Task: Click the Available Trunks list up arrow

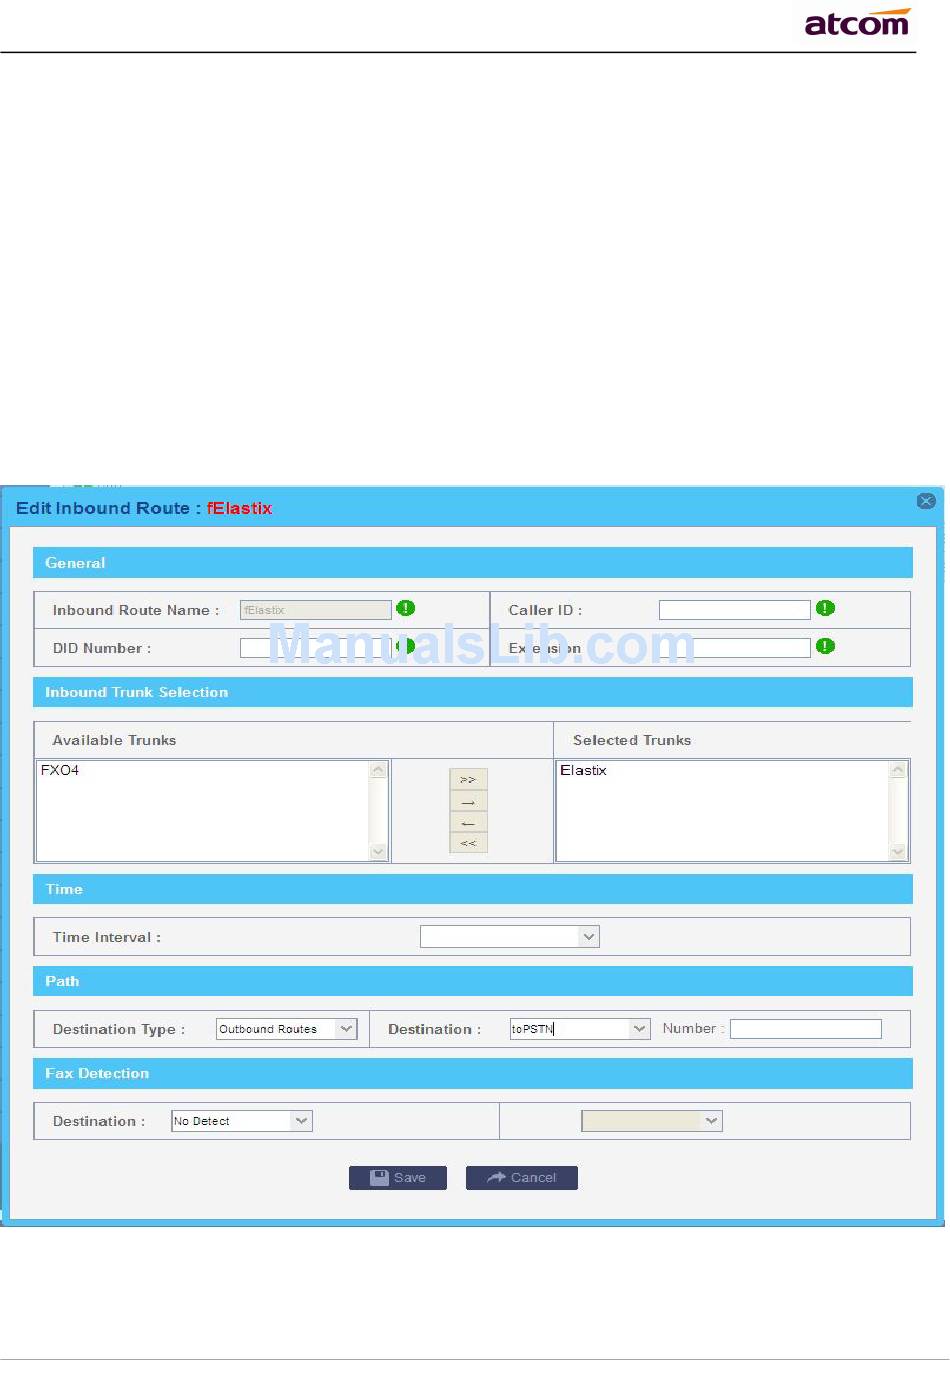Action: click(x=378, y=770)
